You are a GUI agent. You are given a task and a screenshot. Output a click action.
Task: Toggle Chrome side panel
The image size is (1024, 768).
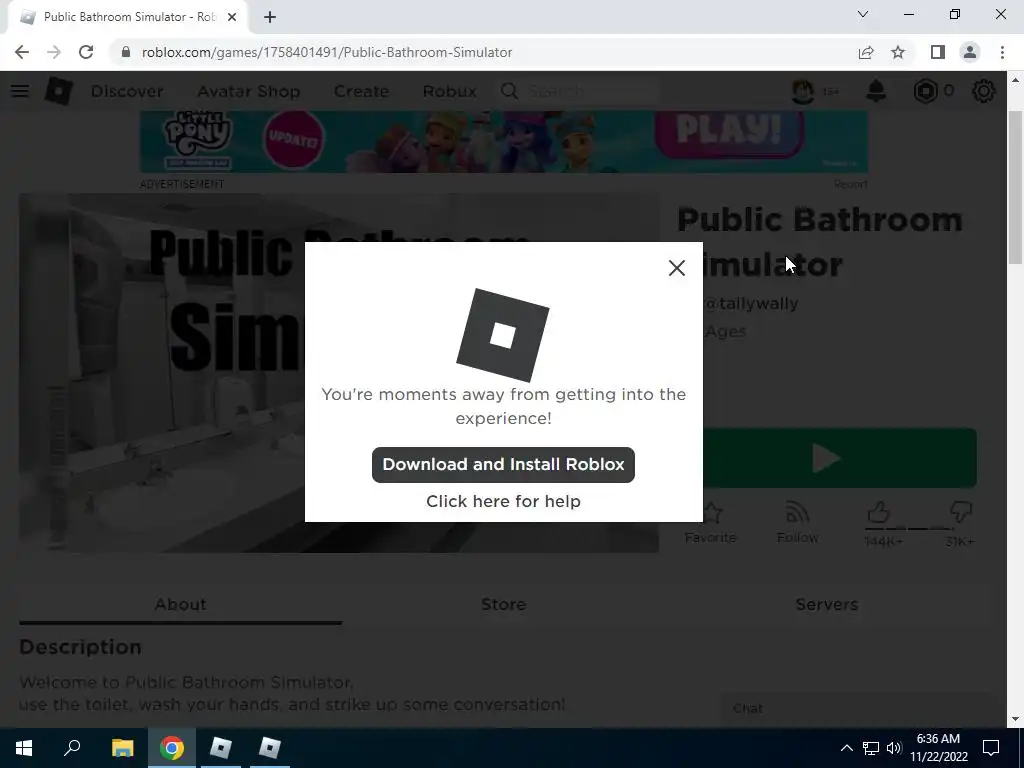[x=938, y=52]
